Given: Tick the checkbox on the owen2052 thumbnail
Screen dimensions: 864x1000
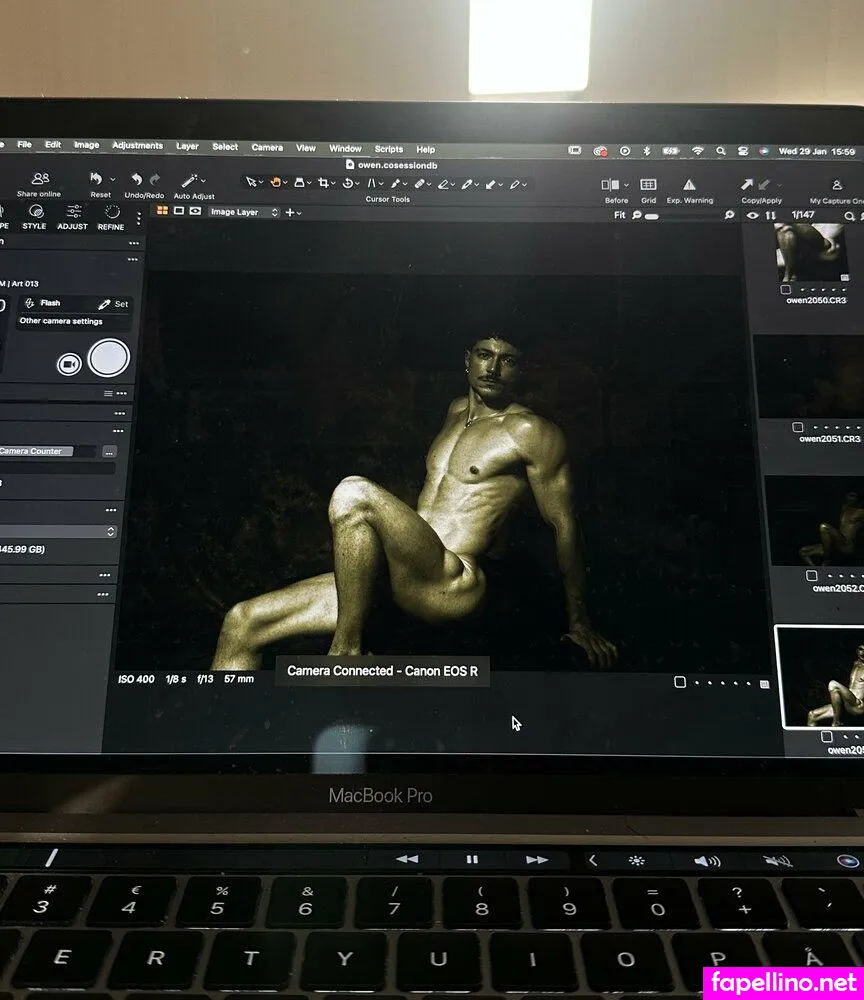Looking at the screenshot, I should 811,576.
